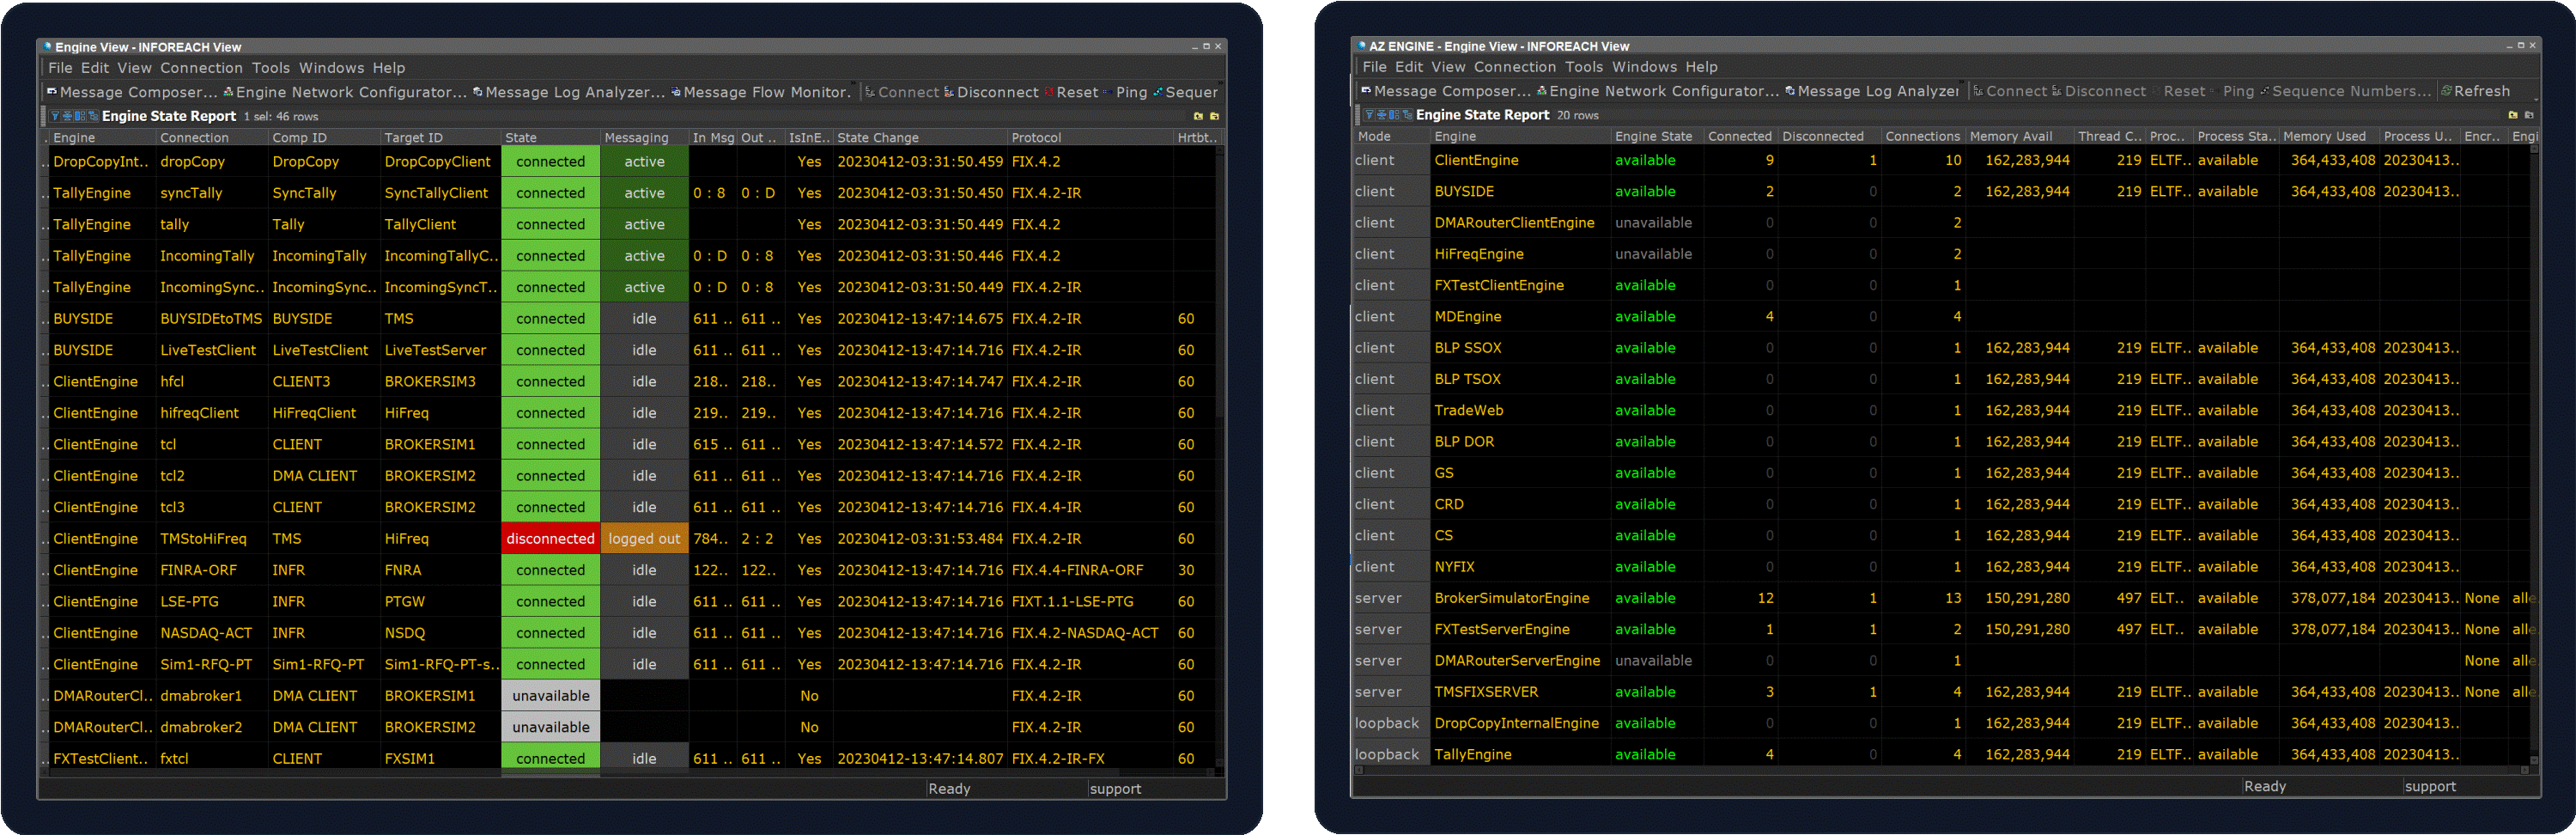Open the Tools menu in AZ ENGINE window

[1583, 67]
